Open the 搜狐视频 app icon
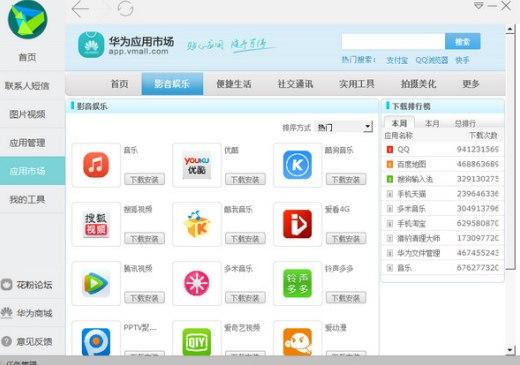520x365 pixels. pyautogui.click(x=96, y=224)
